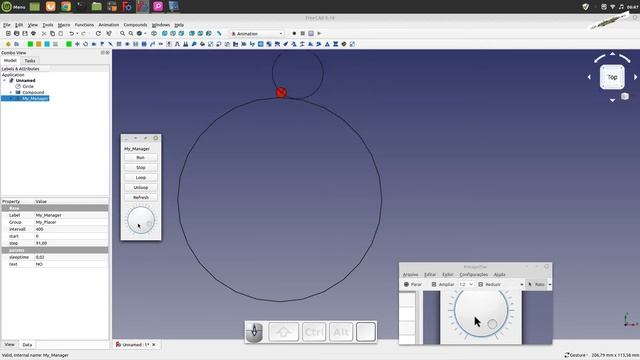Click the Ampliar button in magnifier window
The width and height of the screenshot is (640, 360).
click(x=442, y=284)
